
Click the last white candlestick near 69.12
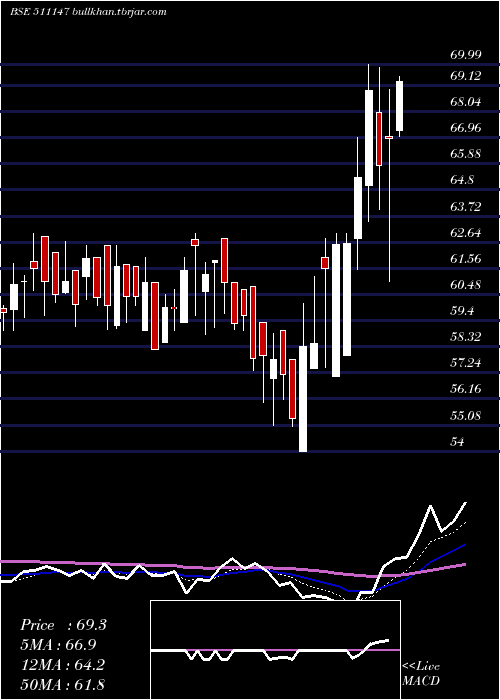tap(399, 106)
